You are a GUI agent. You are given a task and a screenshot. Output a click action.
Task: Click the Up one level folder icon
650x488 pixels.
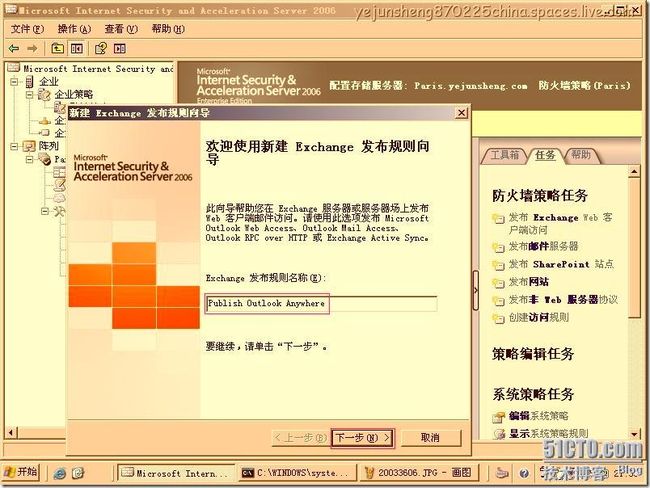pos(58,49)
